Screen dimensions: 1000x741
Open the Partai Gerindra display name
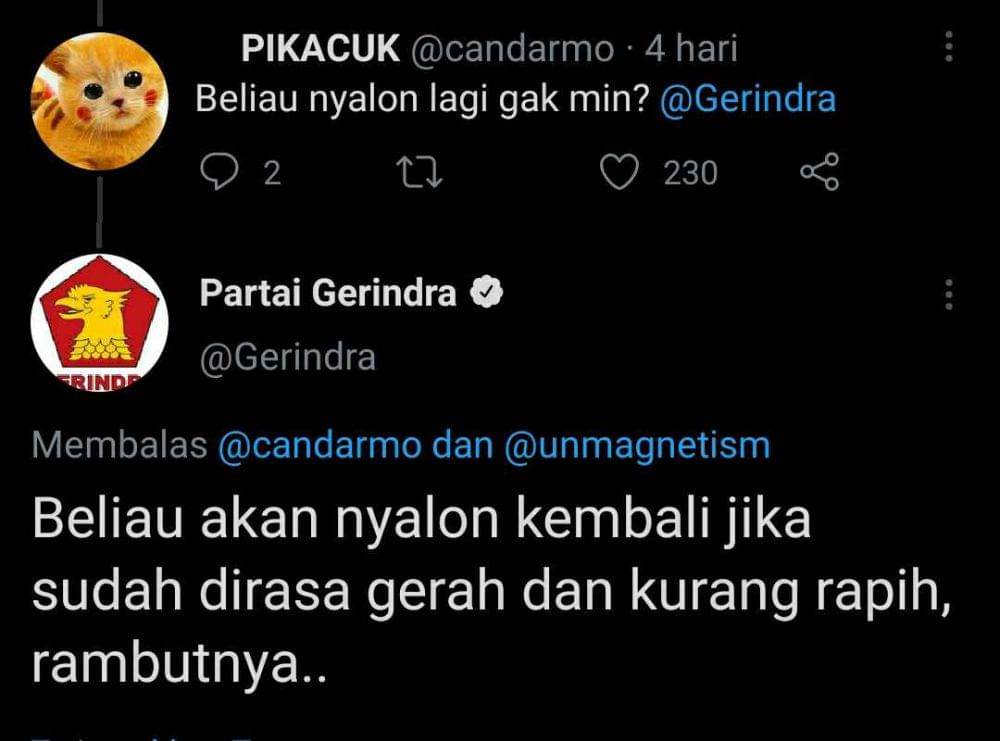point(328,293)
